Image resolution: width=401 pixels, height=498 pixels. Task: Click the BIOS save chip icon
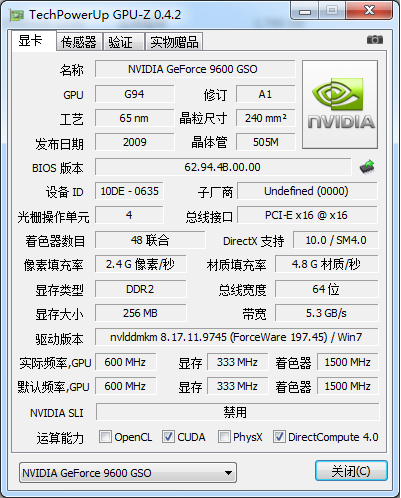click(x=367, y=167)
